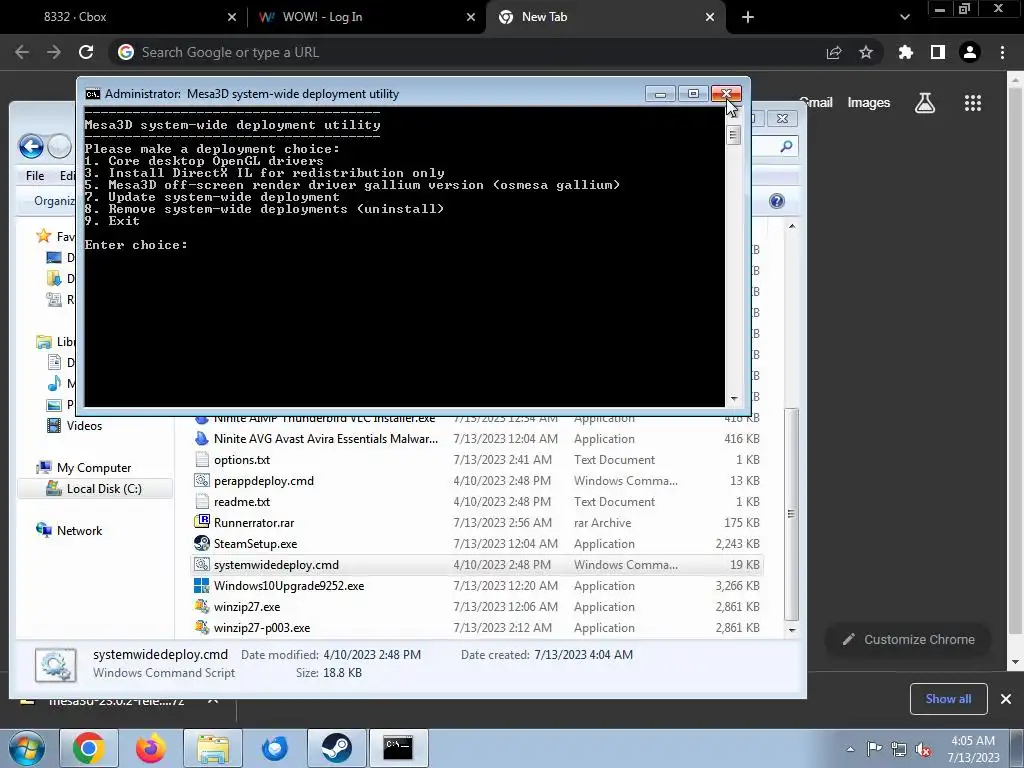This screenshot has width=1024, height=768.
Task: Open the Search Labs flask icon
Action: click(x=925, y=103)
